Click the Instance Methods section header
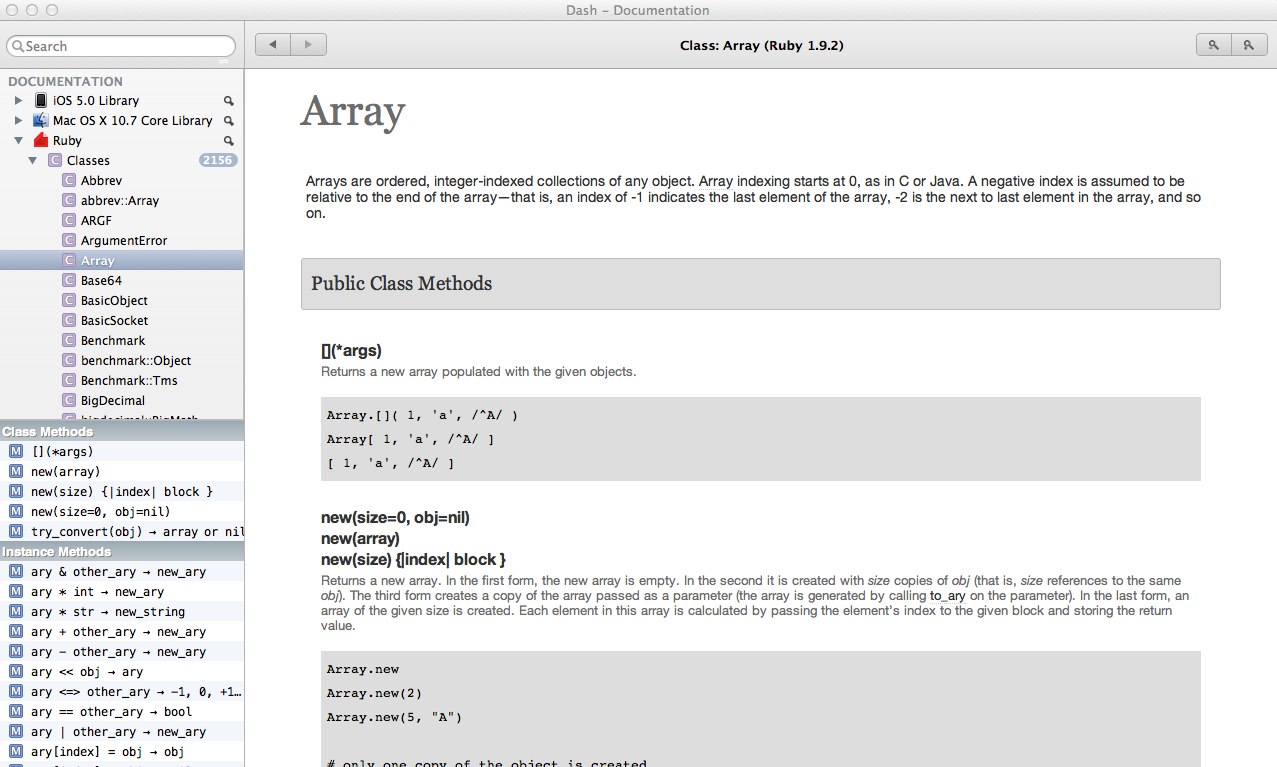Screen dimensions: 1277x767 tap(122, 552)
